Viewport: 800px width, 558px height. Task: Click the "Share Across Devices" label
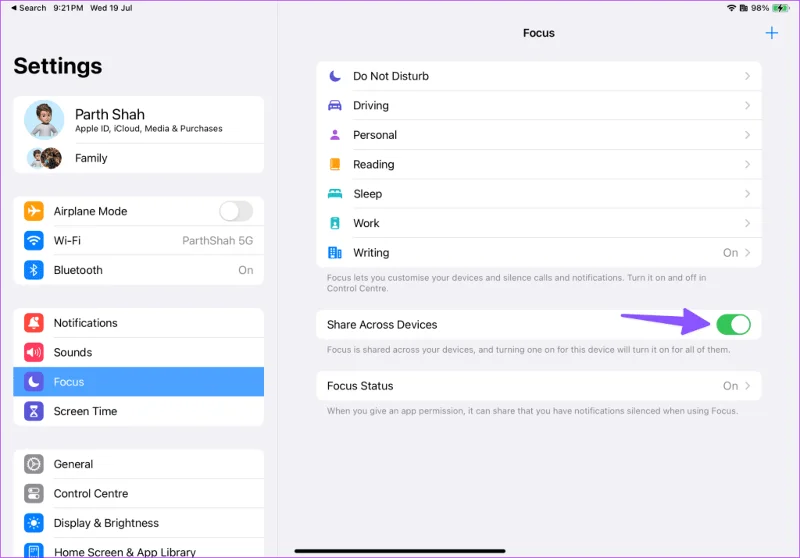tap(382, 324)
